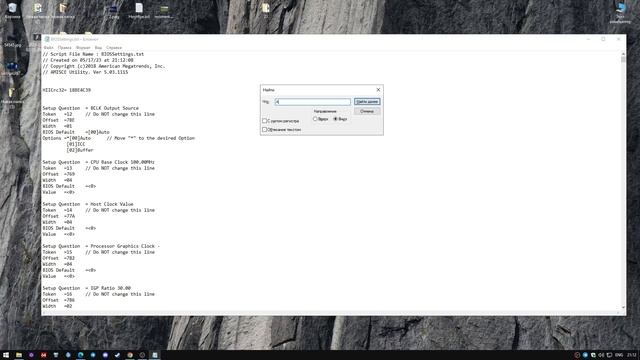Click the ENG language indicator
Image resolution: width=640 pixels, height=360 pixels.
(619, 355)
